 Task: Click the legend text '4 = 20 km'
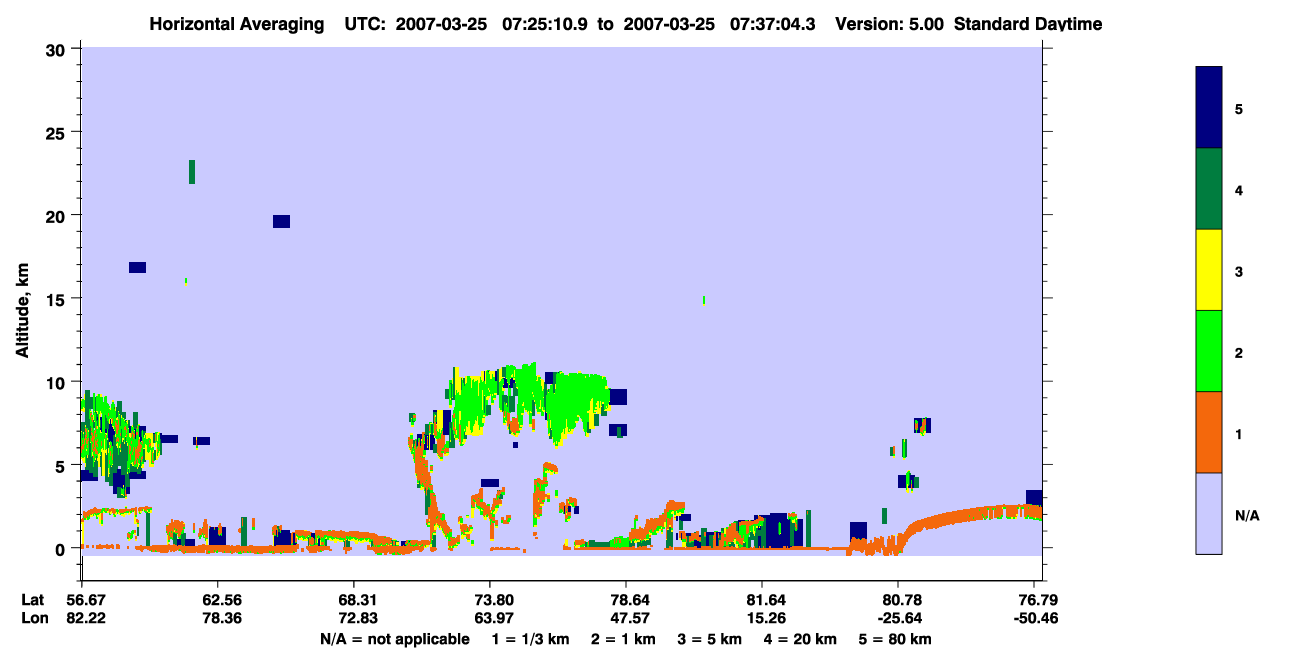pos(802,639)
